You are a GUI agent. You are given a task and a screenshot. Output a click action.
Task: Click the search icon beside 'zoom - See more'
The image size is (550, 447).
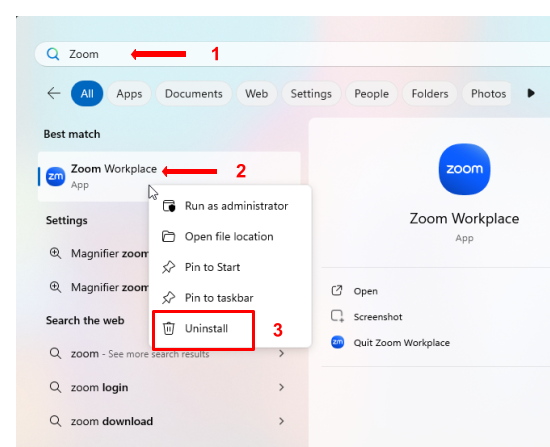55,353
